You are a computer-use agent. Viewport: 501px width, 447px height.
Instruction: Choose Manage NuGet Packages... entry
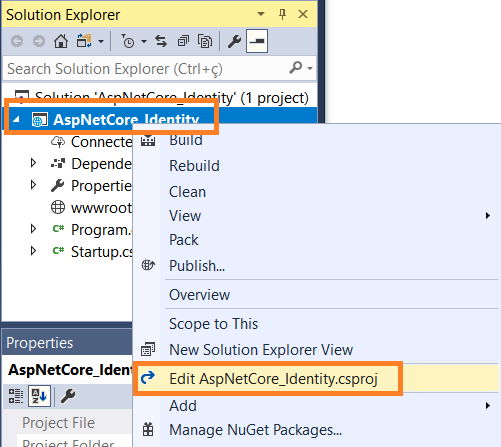255,430
